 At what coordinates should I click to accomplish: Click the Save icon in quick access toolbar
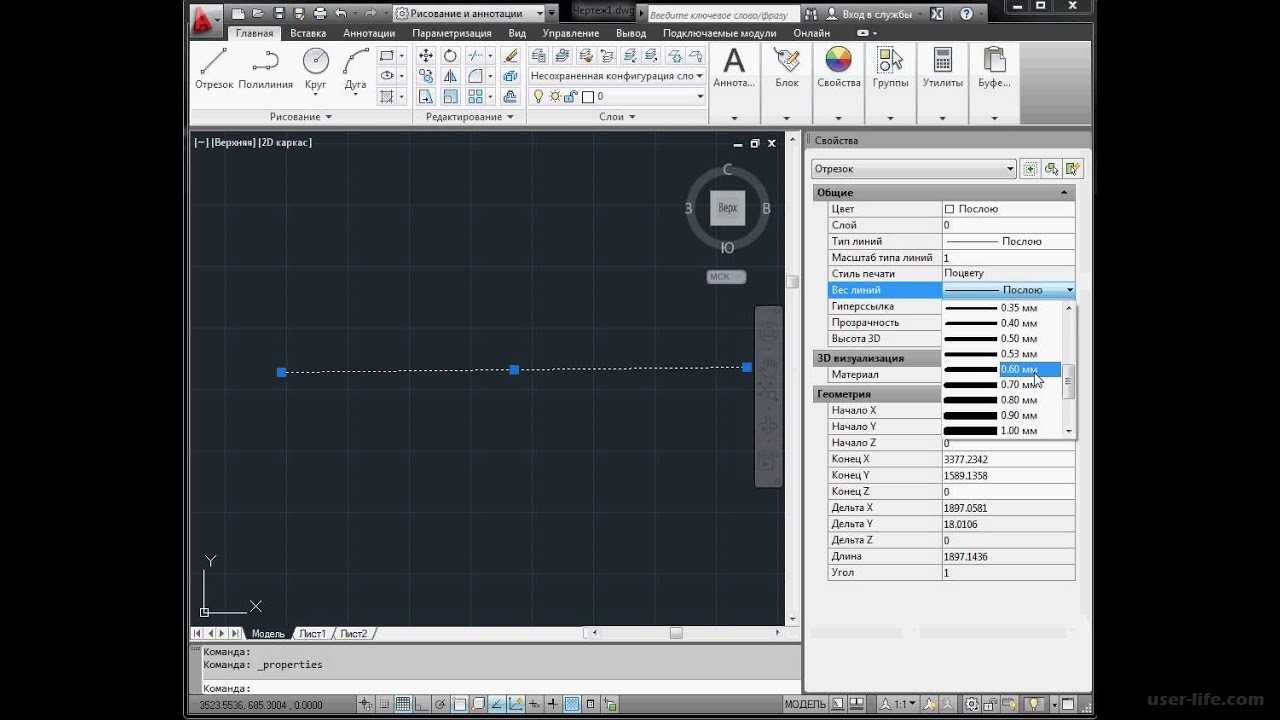click(x=278, y=14)
